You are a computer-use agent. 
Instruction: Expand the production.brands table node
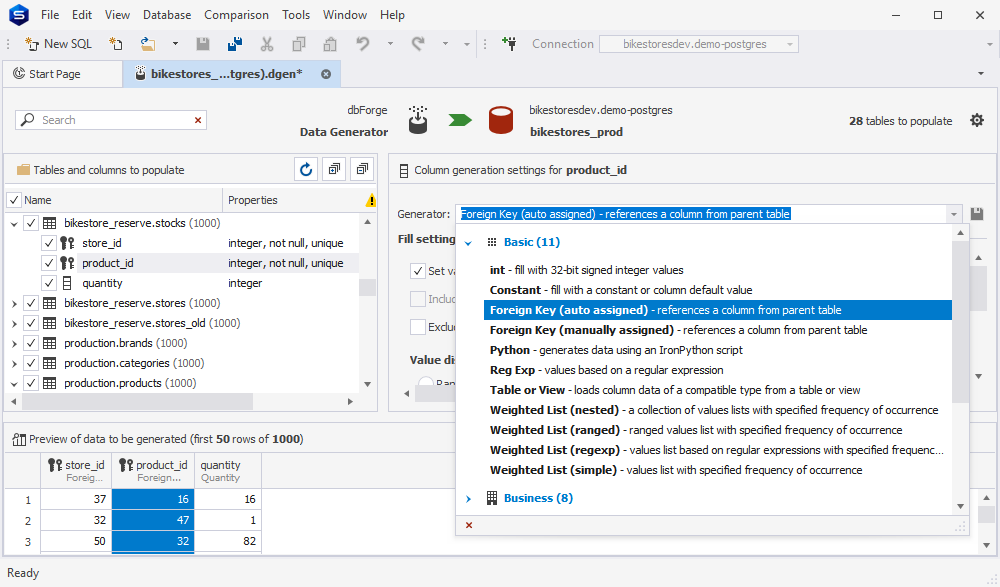(14, 343)
